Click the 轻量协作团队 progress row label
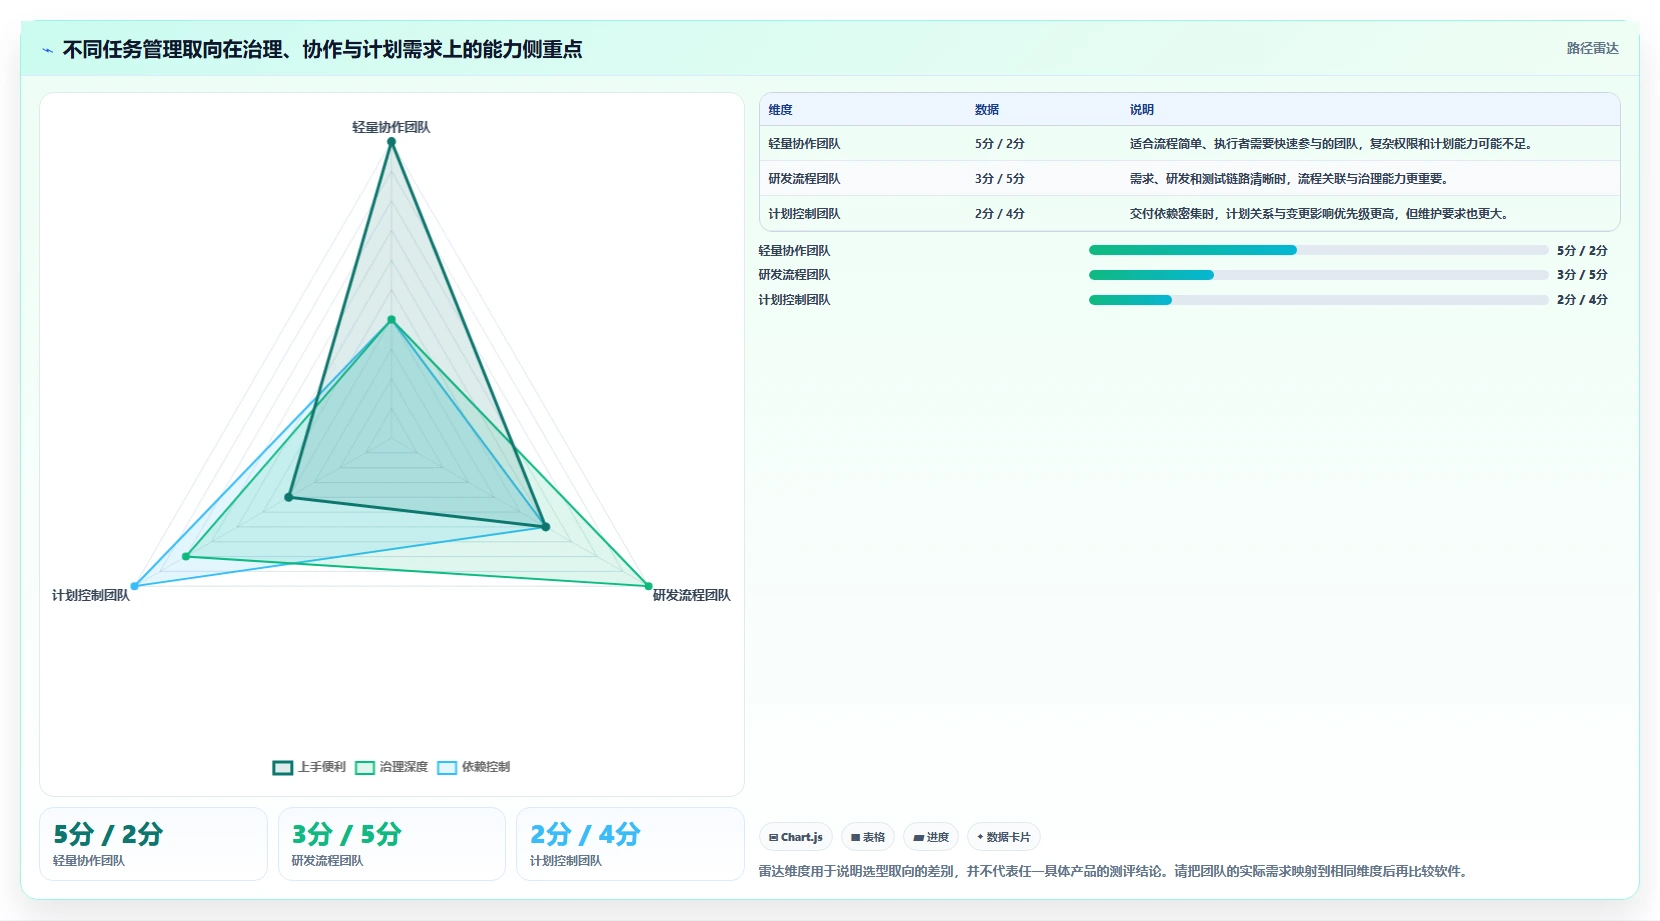Screen dimensions: 1660x921 pyautogui.click(x=794, y=251)
